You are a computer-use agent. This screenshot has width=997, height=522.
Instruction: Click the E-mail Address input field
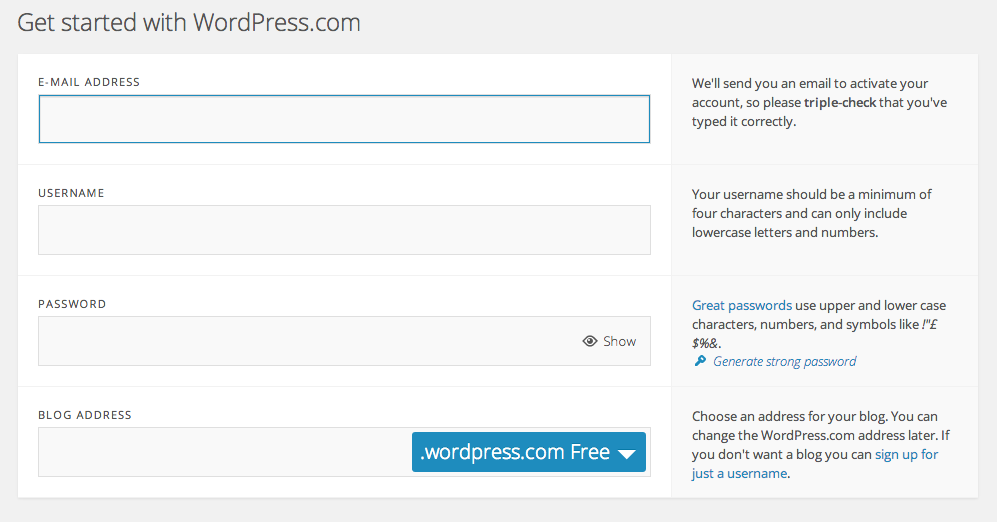(x=344, y=119)
